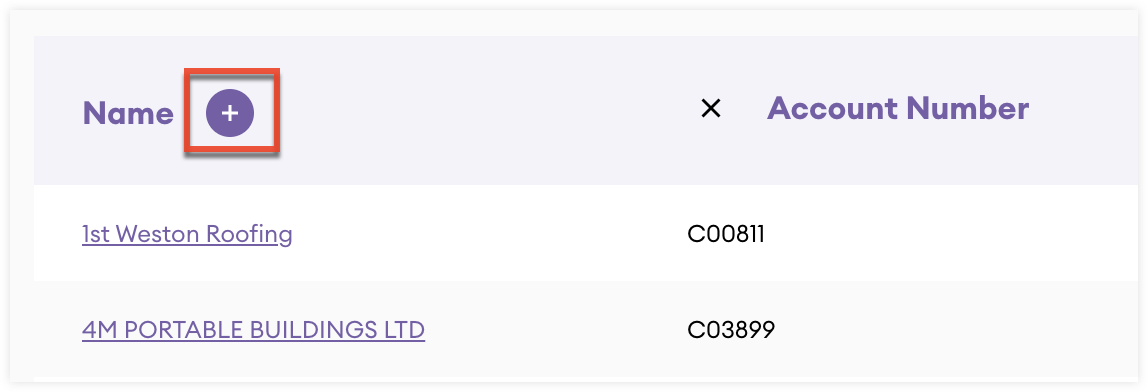The height and width of the screenshot is (392, 1148).
Task: Click the white plus sign in the purple circle
Action: (230, 114)
